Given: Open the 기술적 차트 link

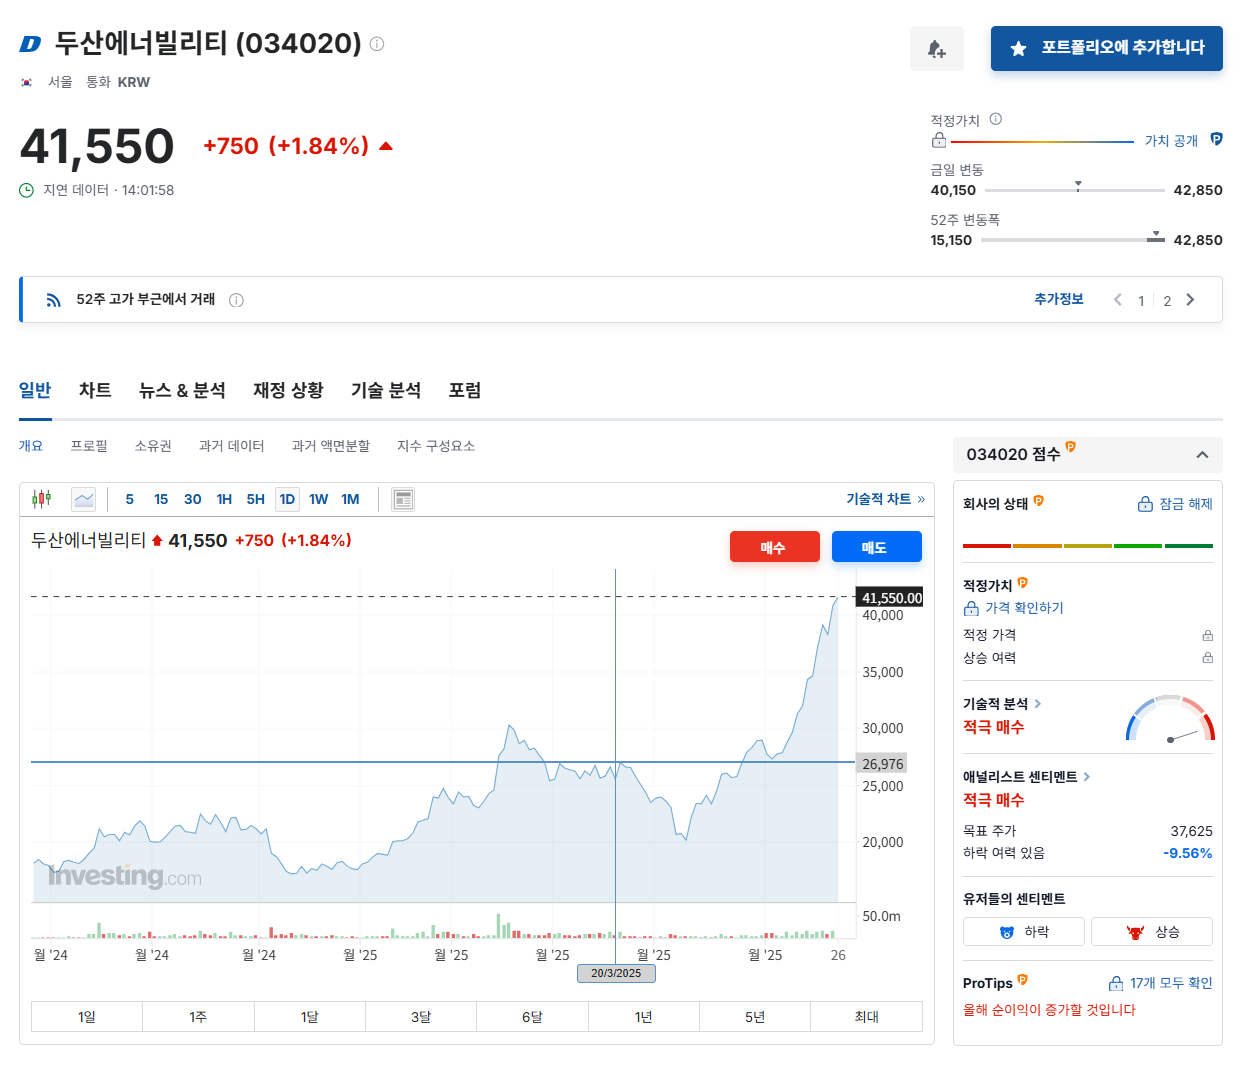Looking at the screenshot, I should pos(886,499).
